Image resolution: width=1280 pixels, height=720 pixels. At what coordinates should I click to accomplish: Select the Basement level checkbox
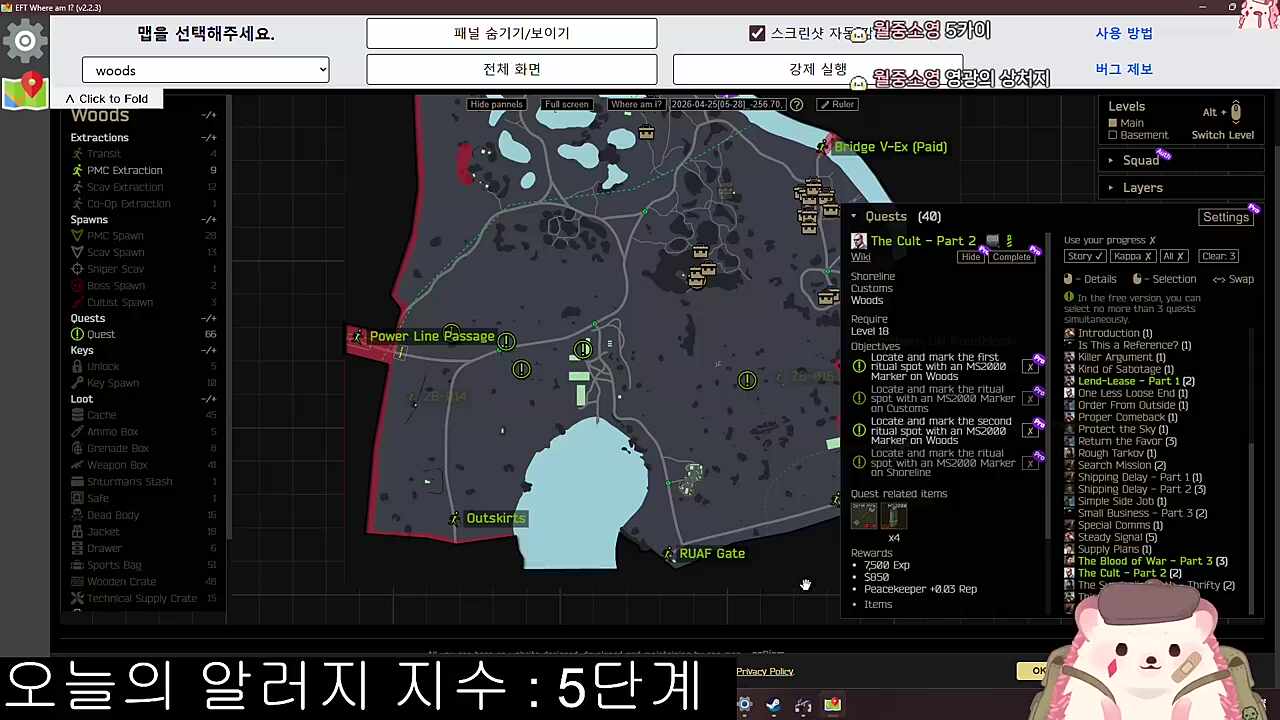[1113, 135]
